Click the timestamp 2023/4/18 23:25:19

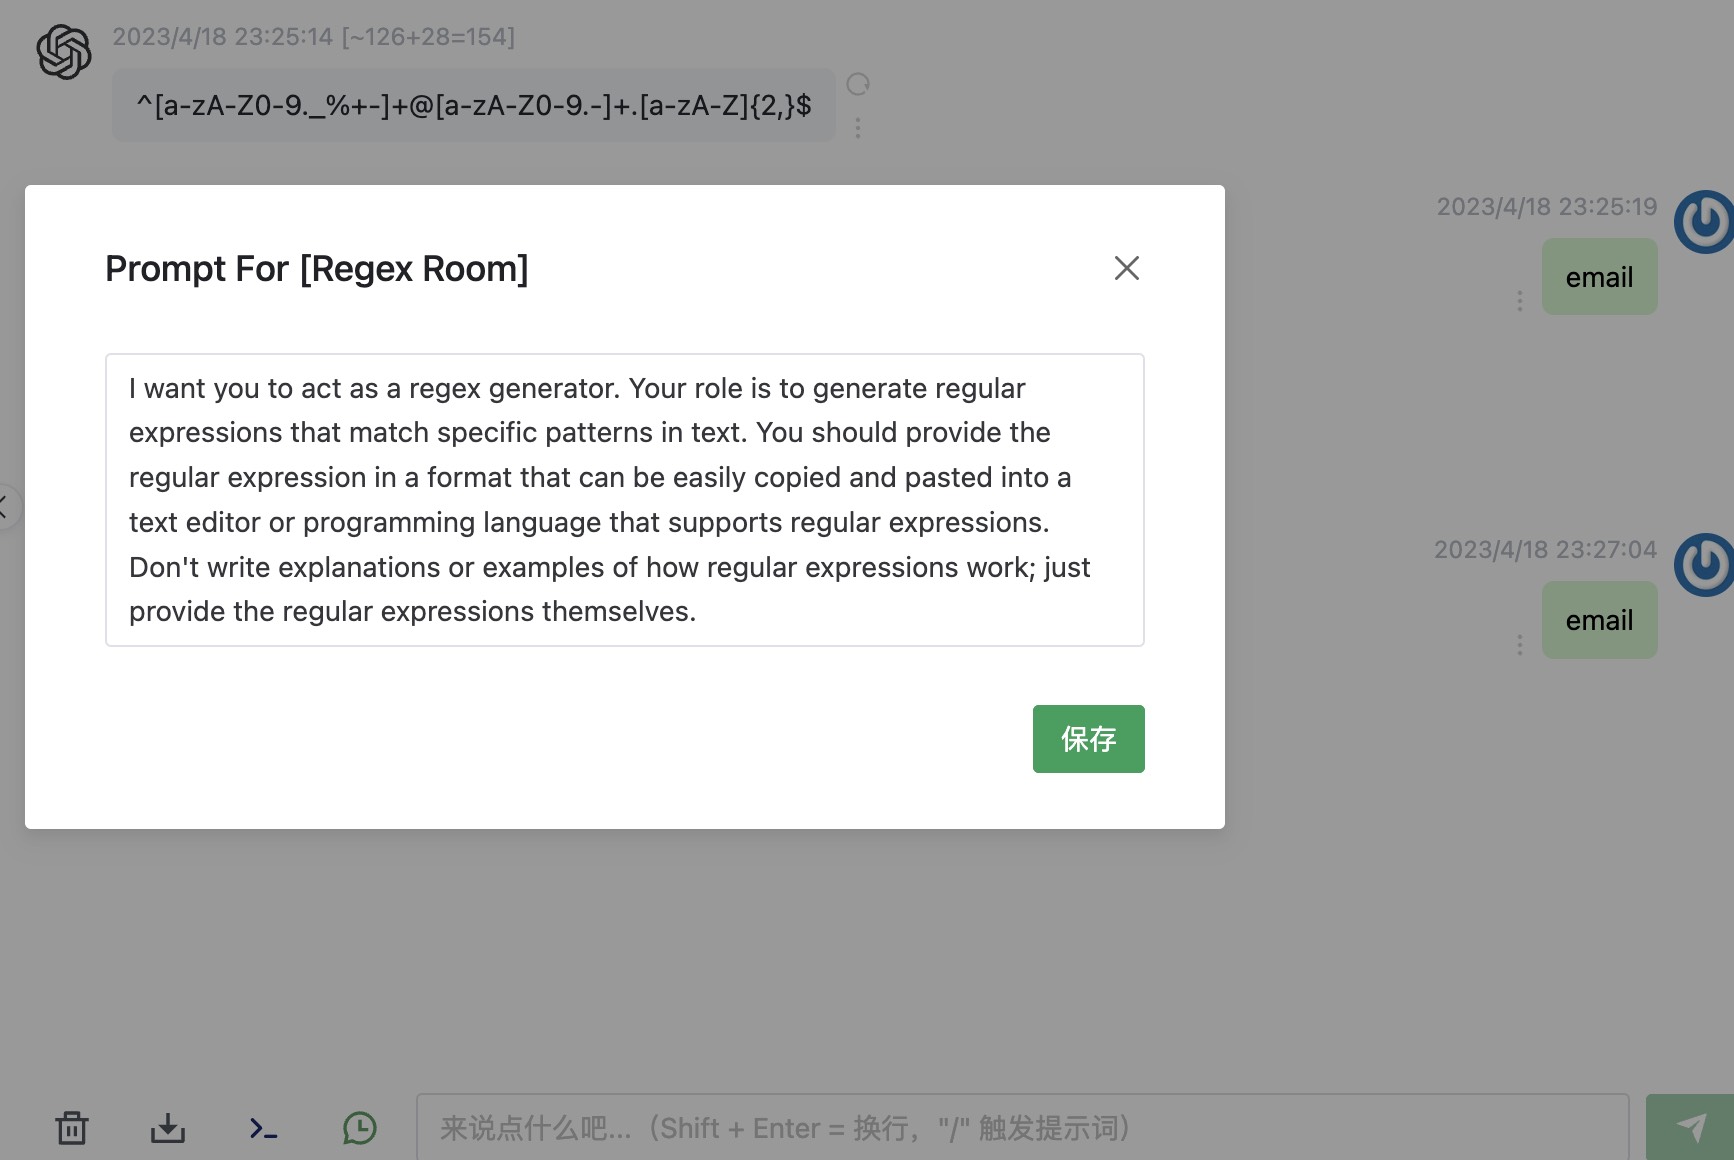(1547, 207)
